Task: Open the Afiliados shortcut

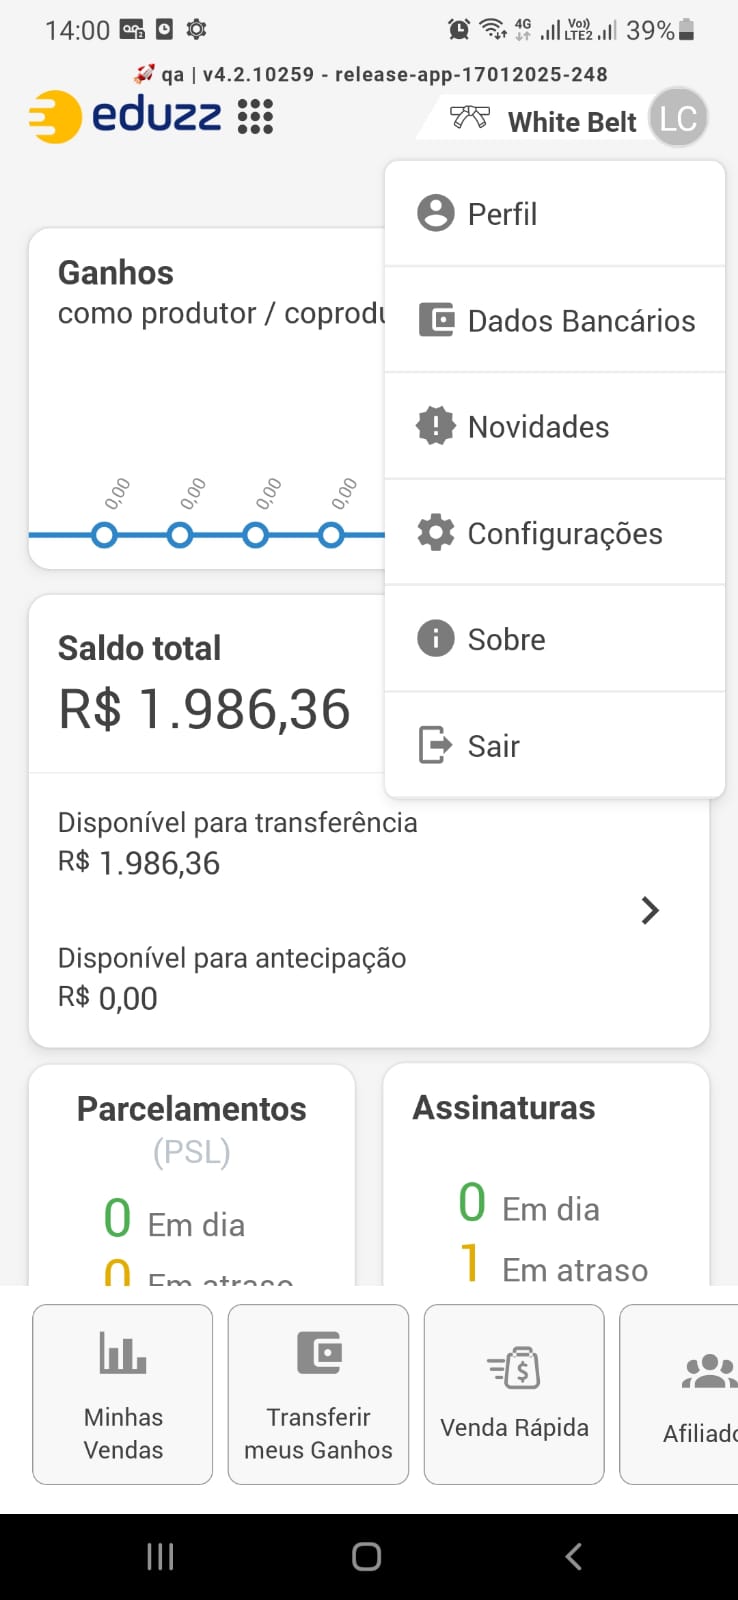Action: 680,1394
